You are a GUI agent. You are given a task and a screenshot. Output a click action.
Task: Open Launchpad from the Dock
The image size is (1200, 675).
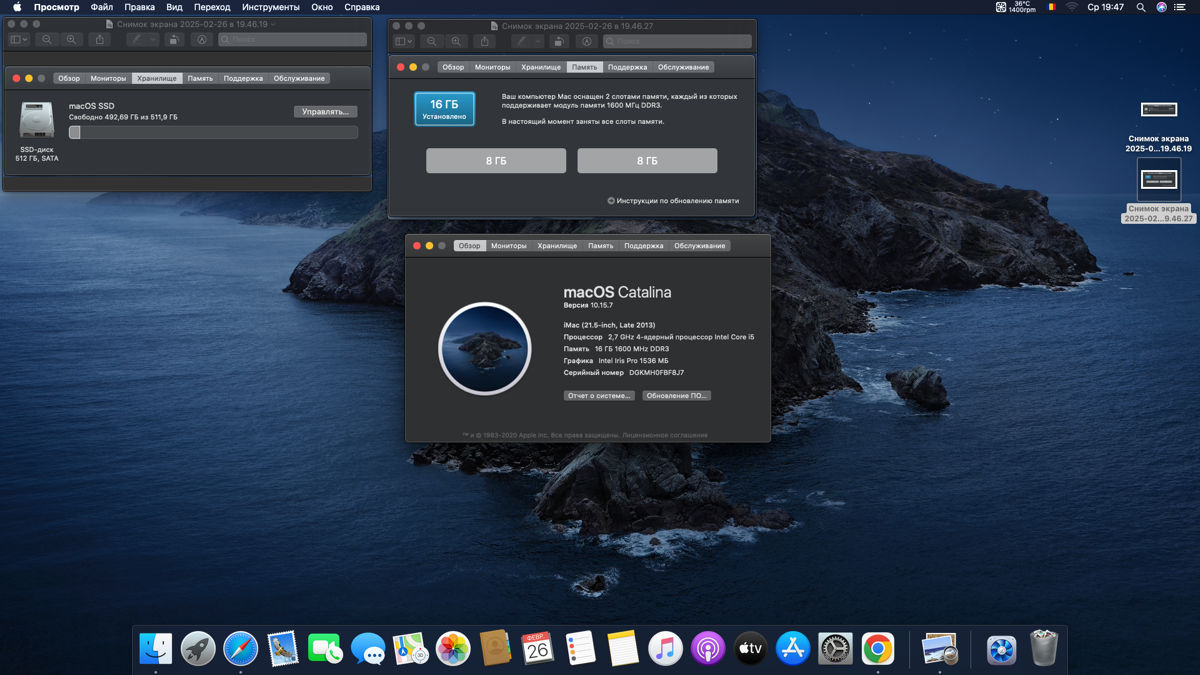[x=198, y=649]
